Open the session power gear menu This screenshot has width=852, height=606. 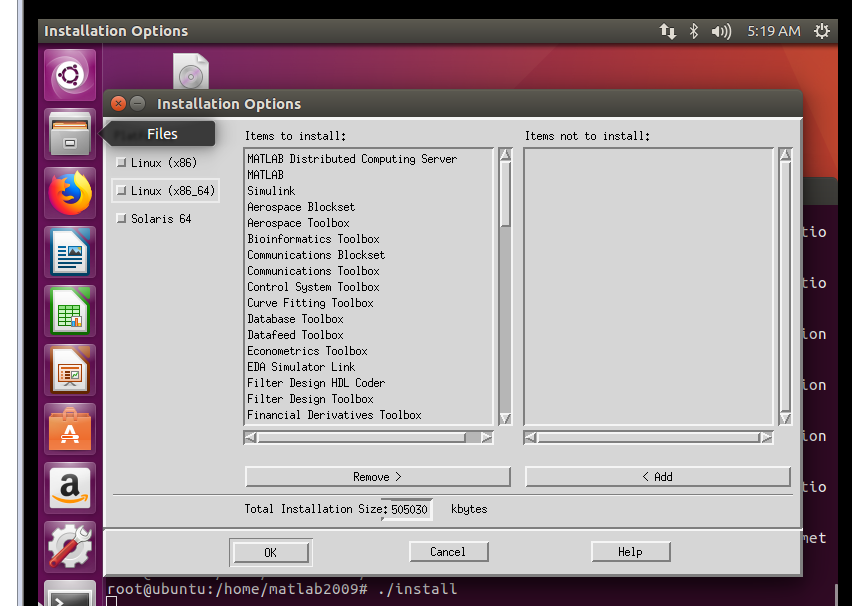(x=822, y=31)
